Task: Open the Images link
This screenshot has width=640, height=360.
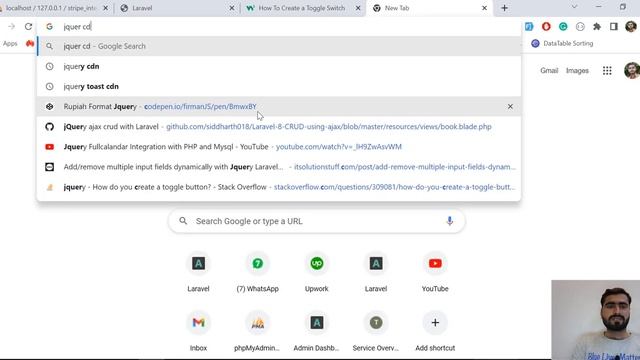Action: click(577, 71)
